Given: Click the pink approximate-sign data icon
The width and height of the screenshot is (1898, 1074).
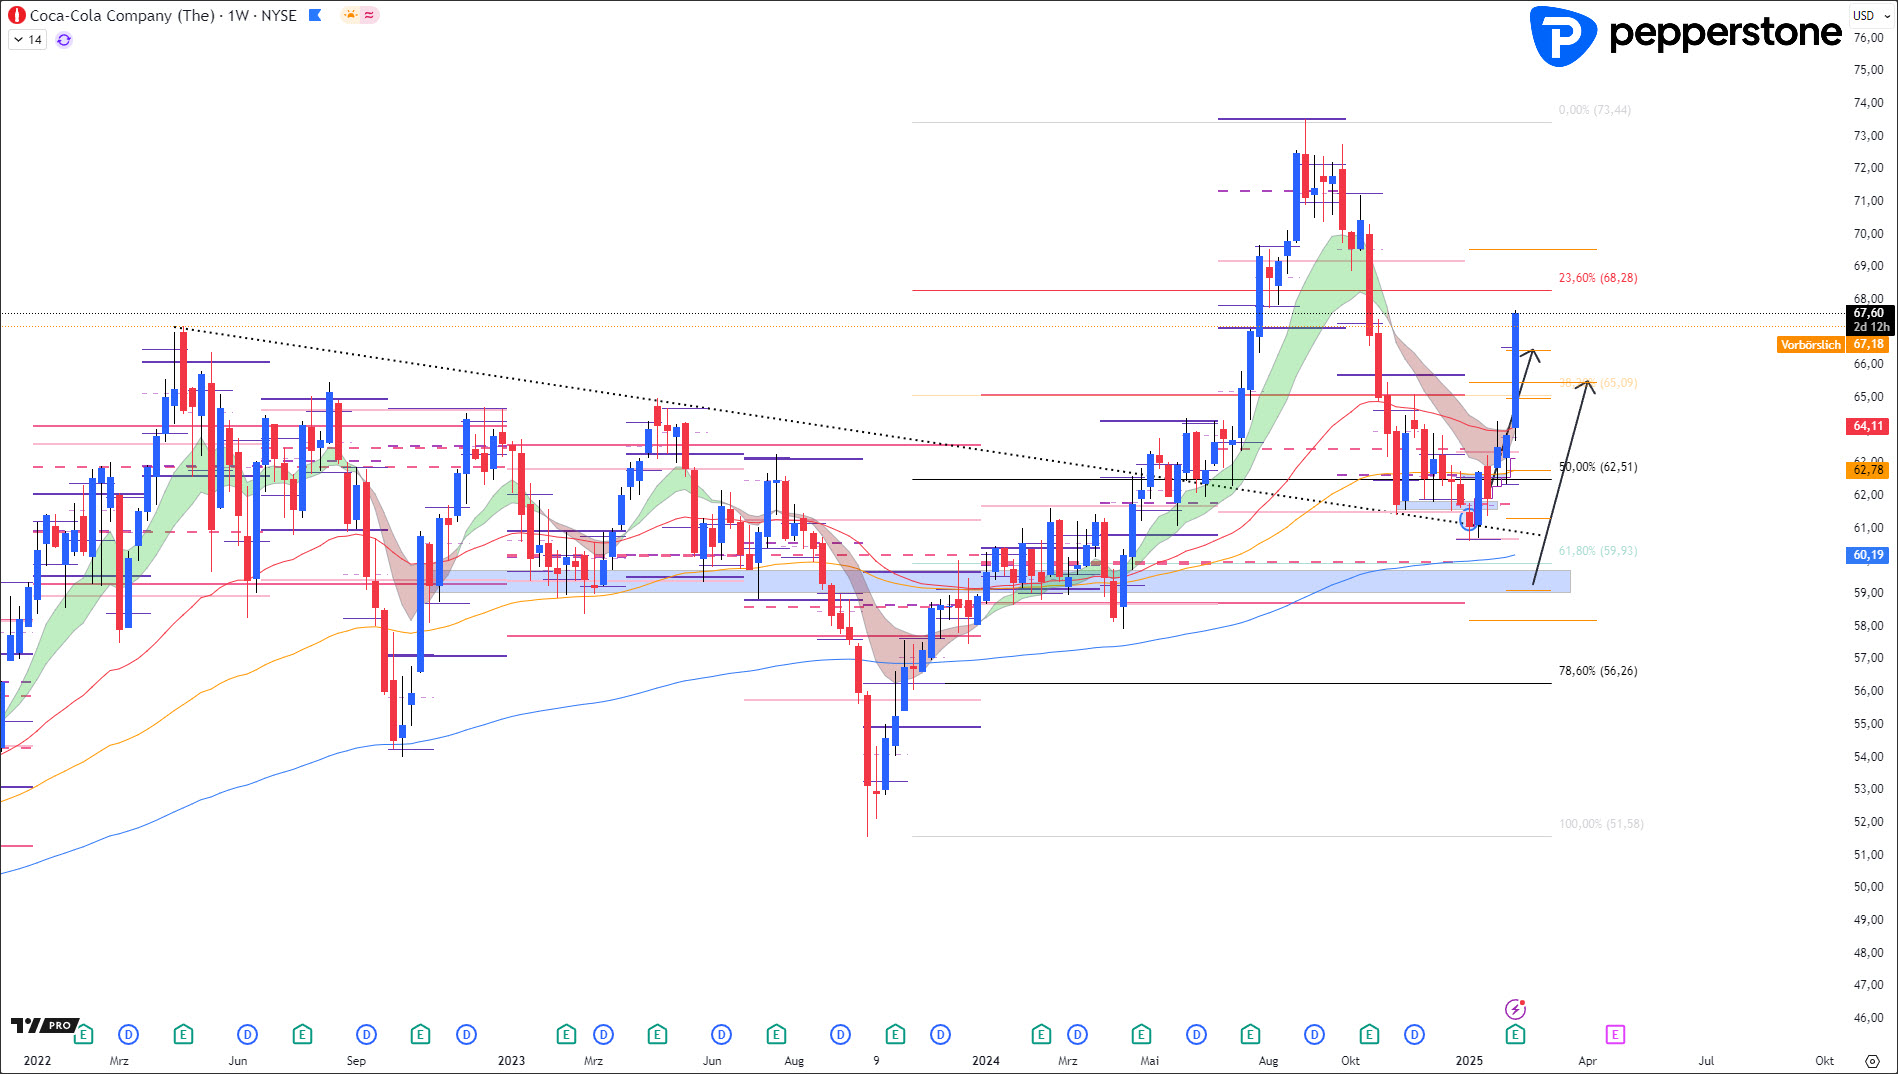Looking at the screenshot, I should click(369, 15).
